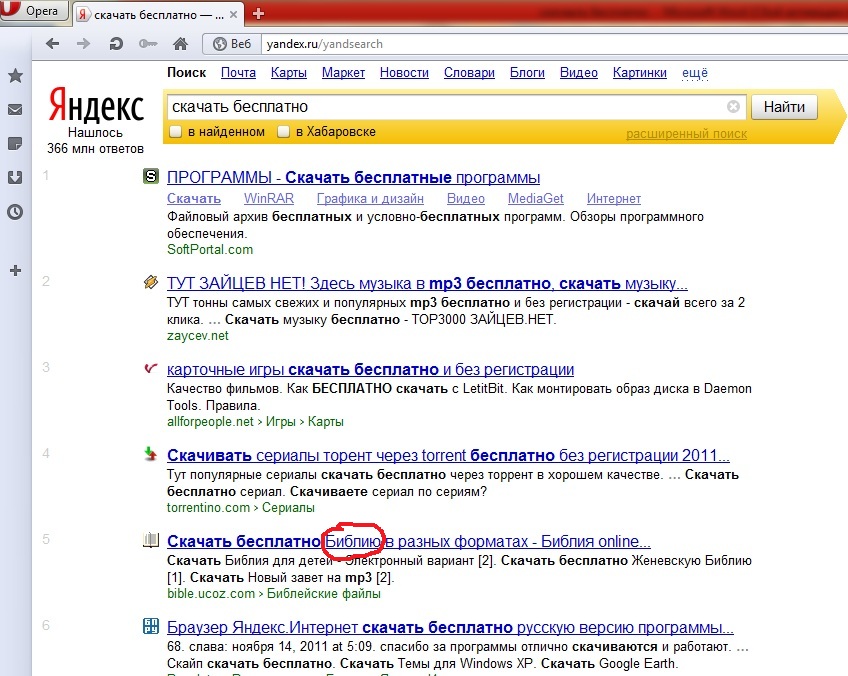
Task: Click the plus icon to add sidebar panel
Action: click(x=15, y=270)
